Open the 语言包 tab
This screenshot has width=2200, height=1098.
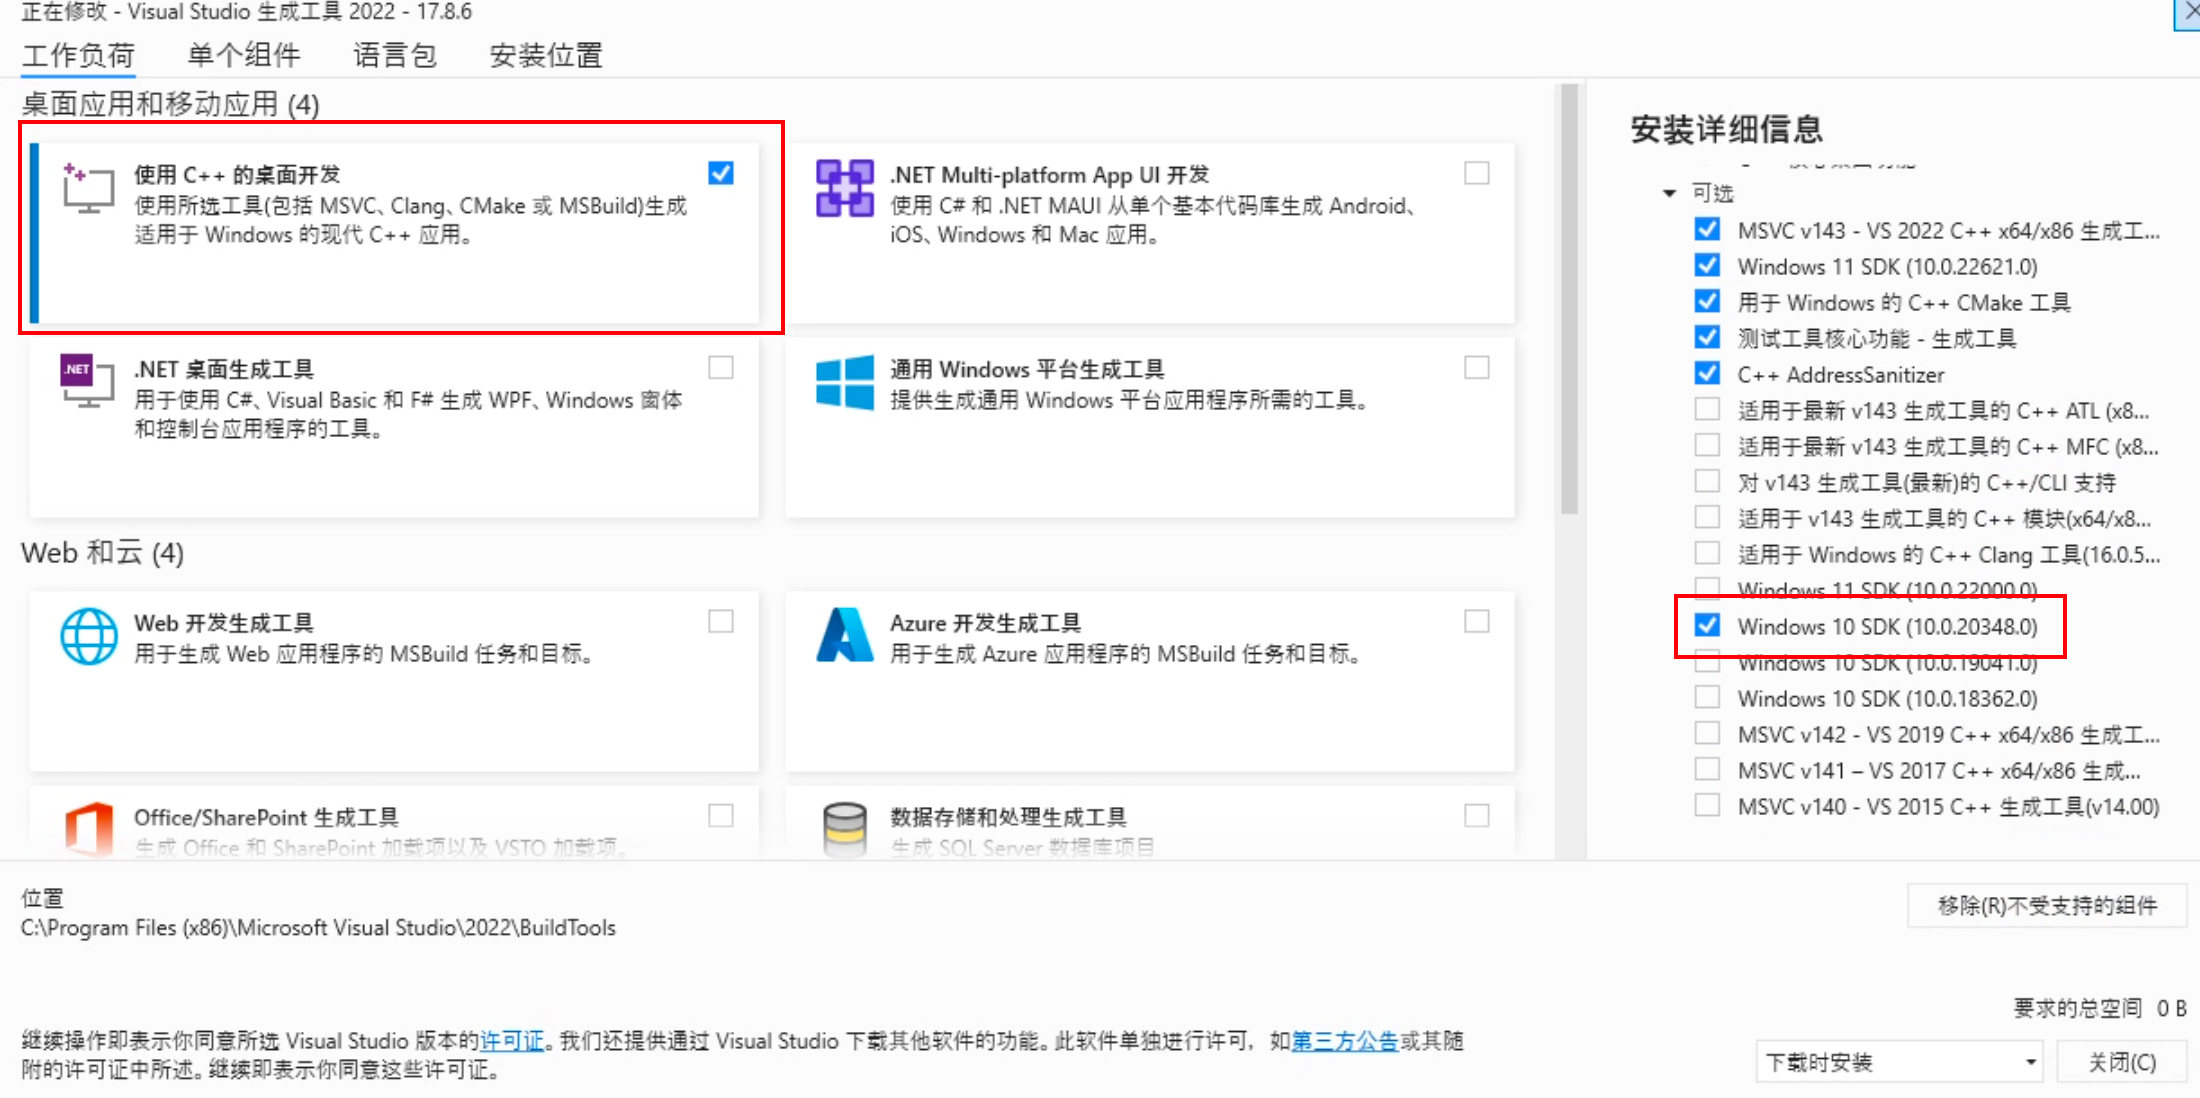click(x=395, y=55)
